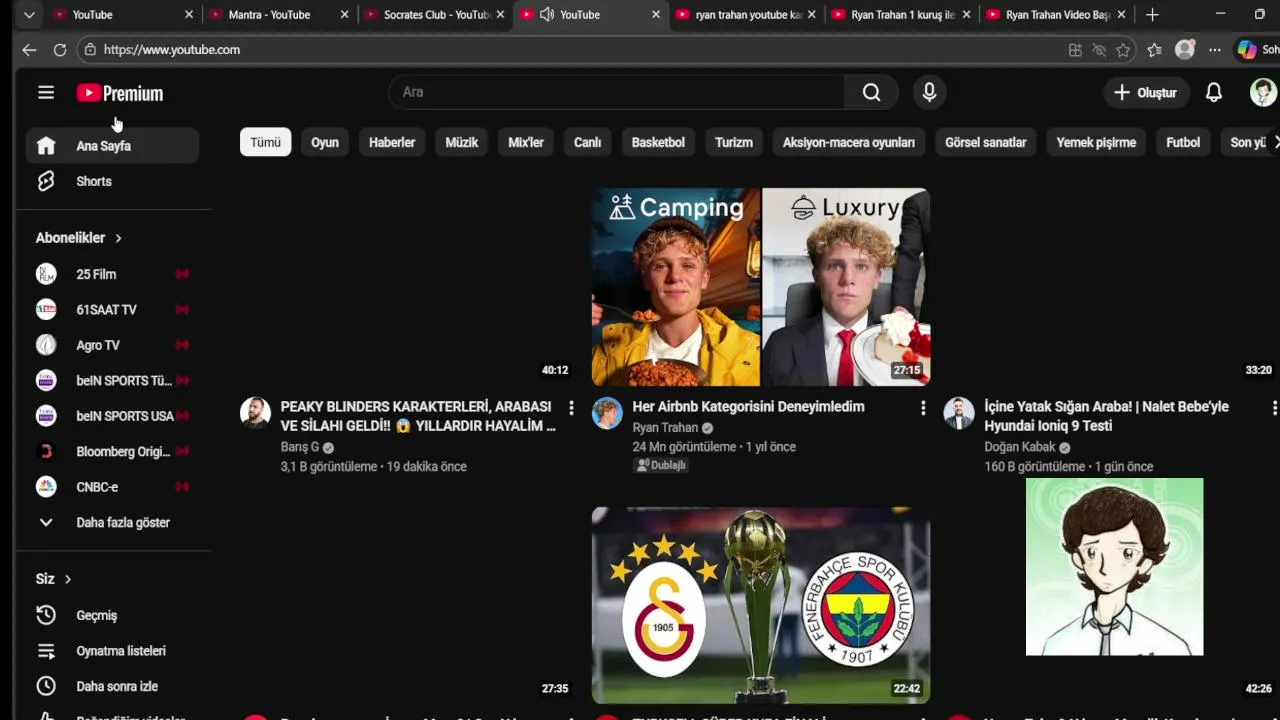Open Oynatma listeleri playlists
The width and height of the screenshot is (1280, 720).
click(113, 651)
